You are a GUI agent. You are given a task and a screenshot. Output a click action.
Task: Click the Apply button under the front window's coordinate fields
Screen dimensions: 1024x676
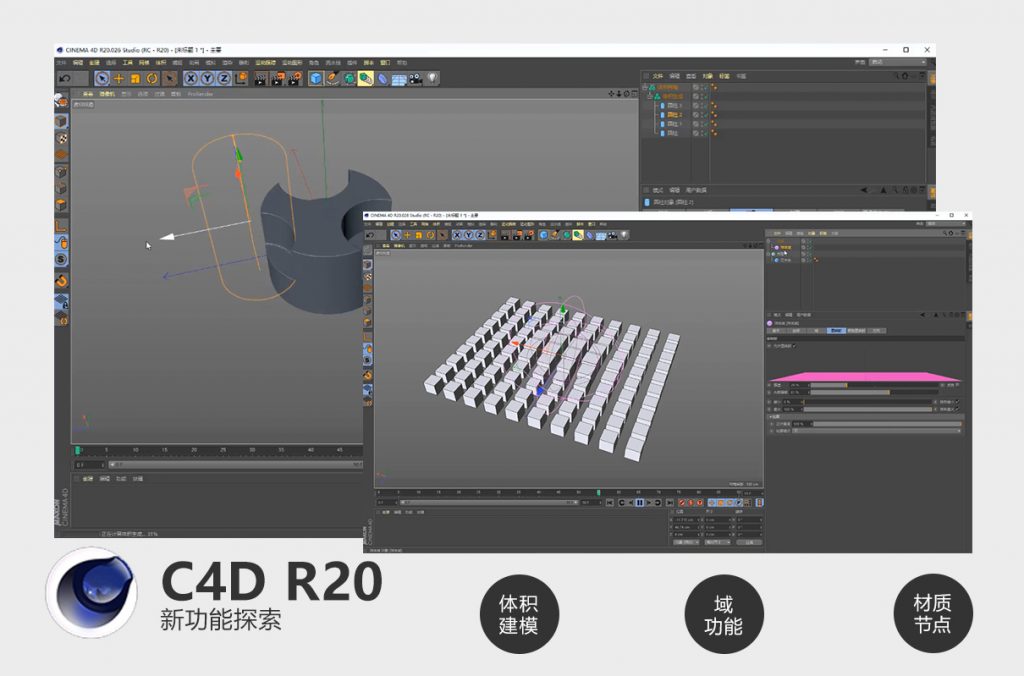tap(750, 542)
